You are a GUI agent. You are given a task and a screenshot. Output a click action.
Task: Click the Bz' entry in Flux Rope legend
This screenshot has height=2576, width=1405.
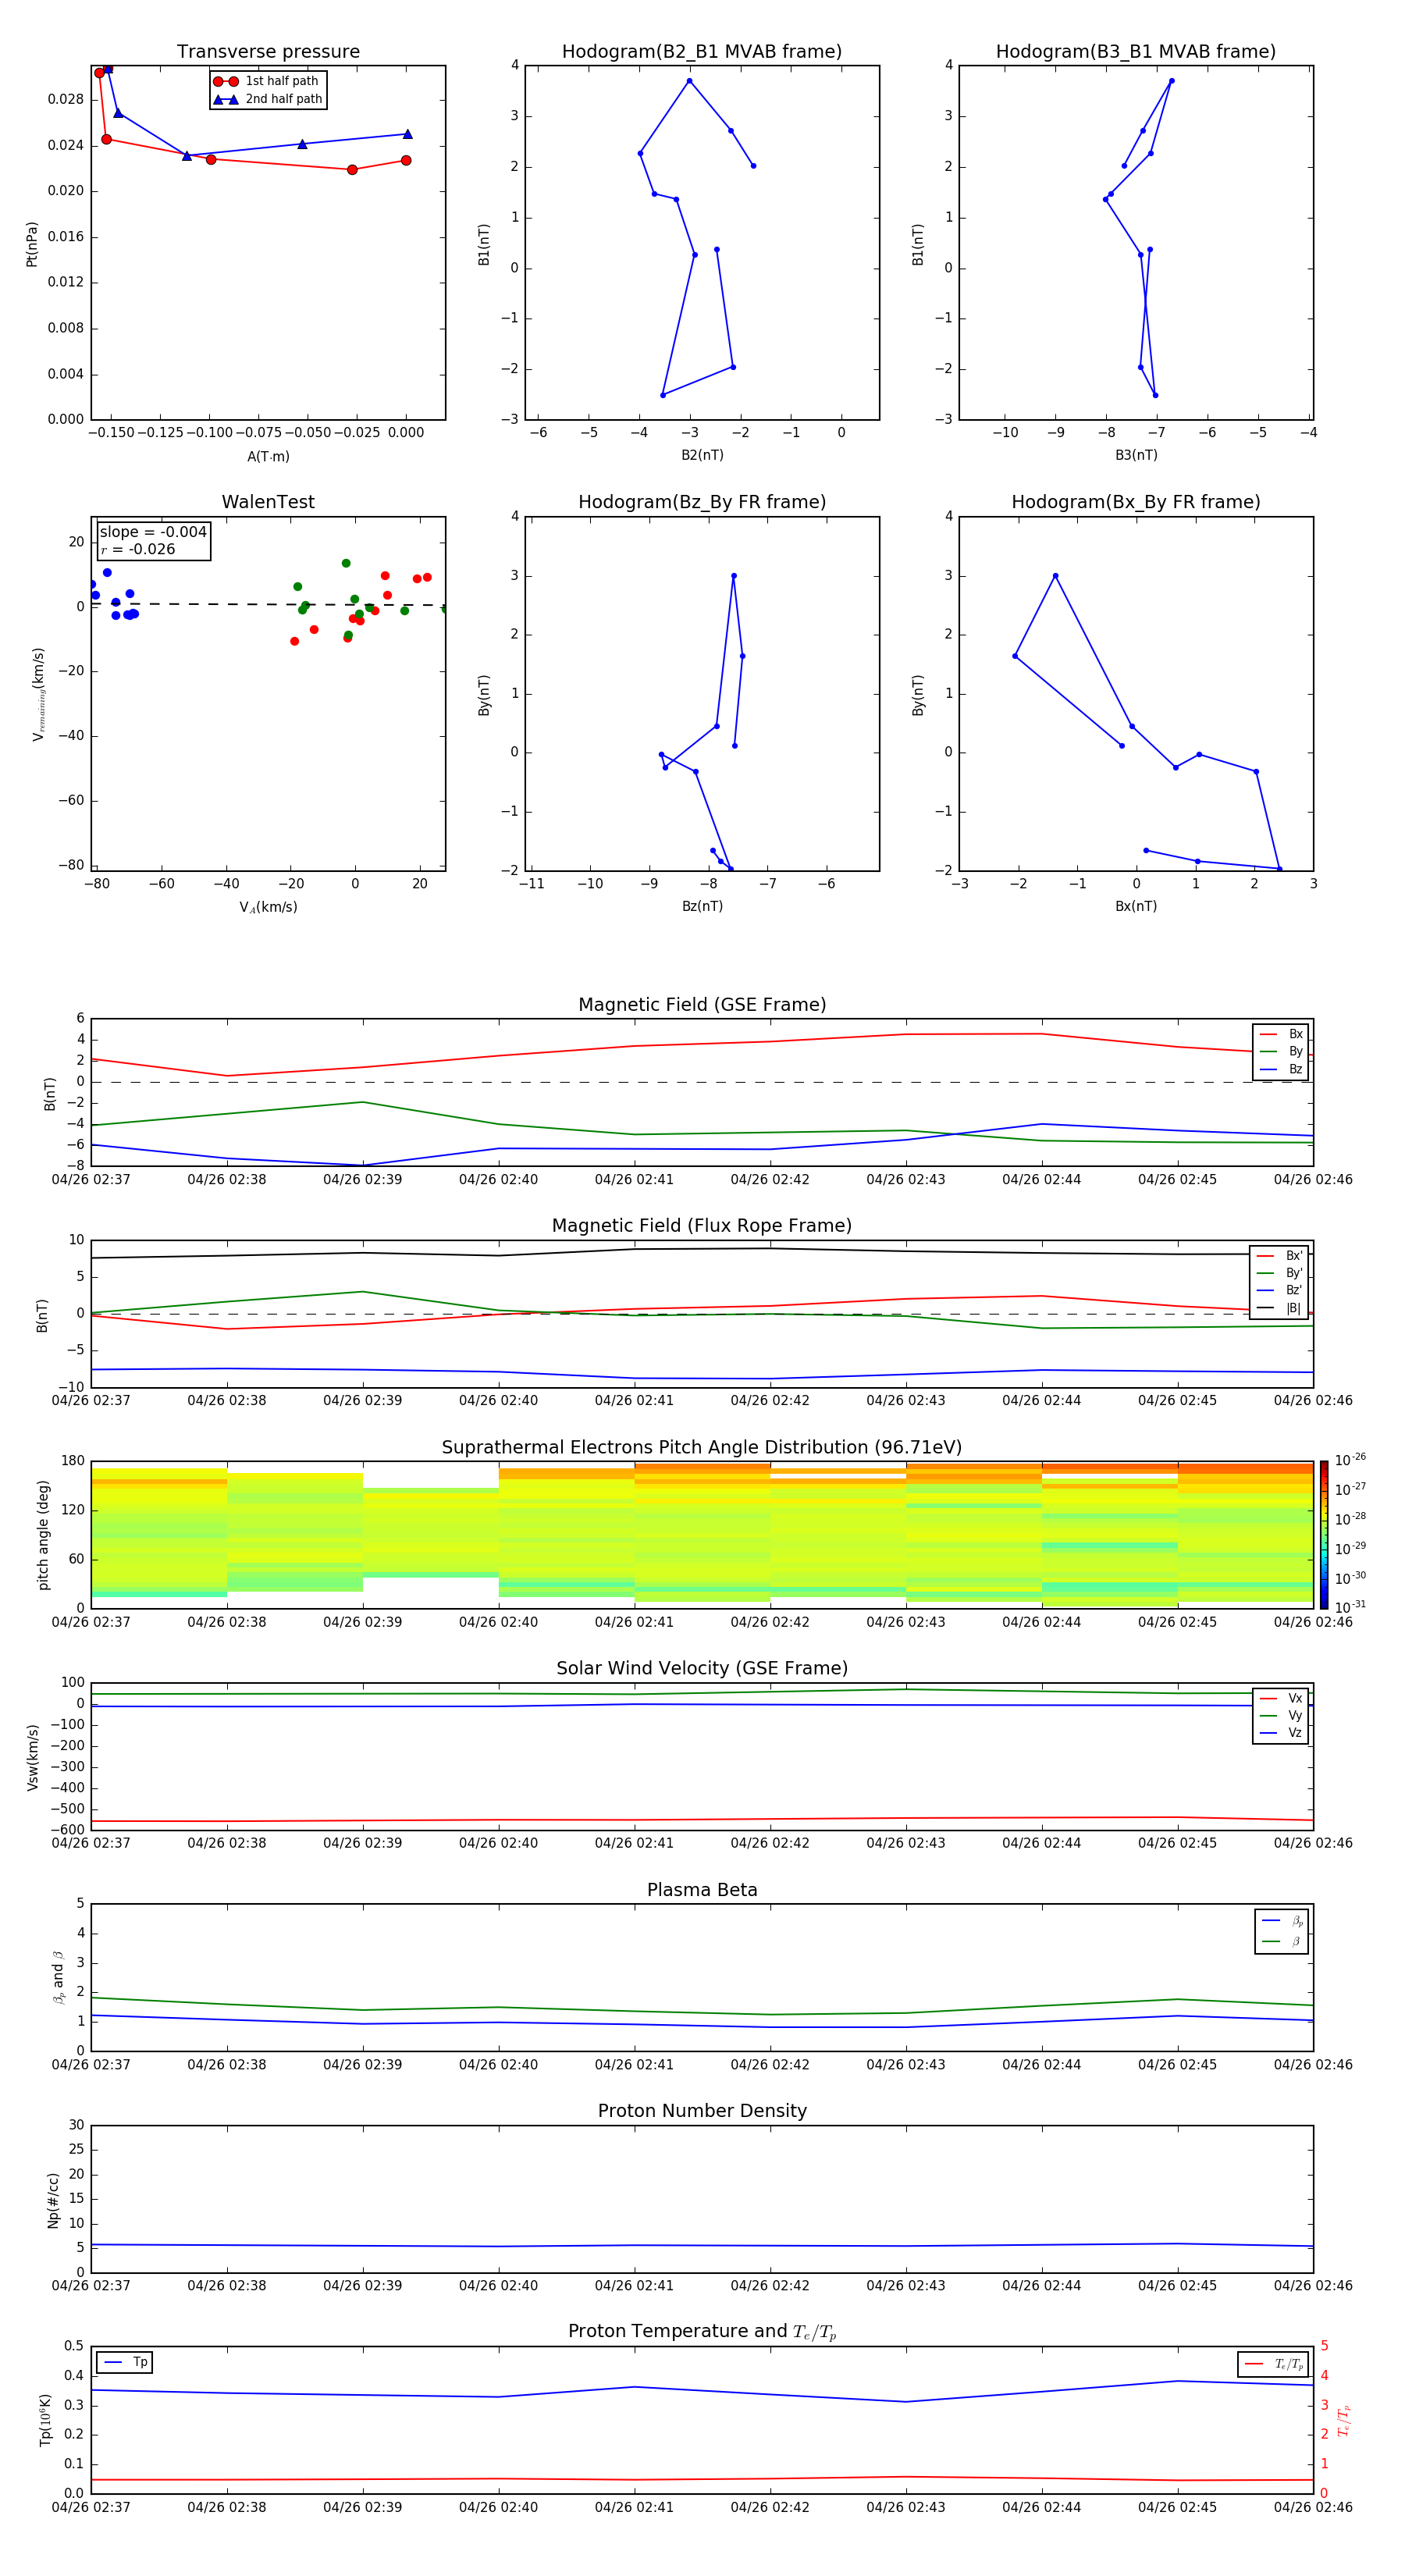pyautogui.click(x=1280, y=1290)
